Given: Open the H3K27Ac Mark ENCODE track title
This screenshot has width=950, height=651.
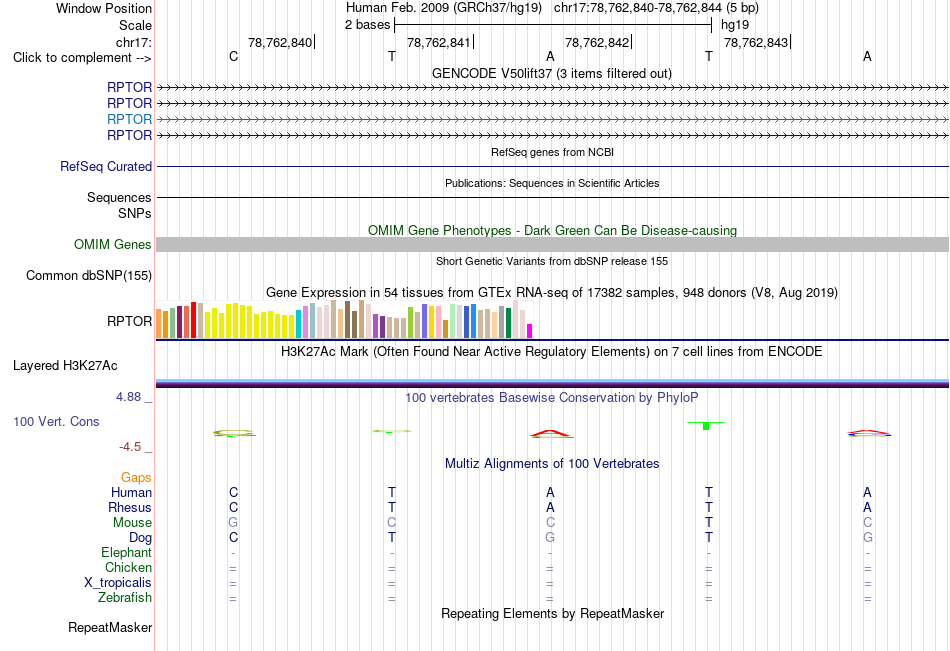Looking at the screenshot, I should pyautogui.click(x=552, y=352).
